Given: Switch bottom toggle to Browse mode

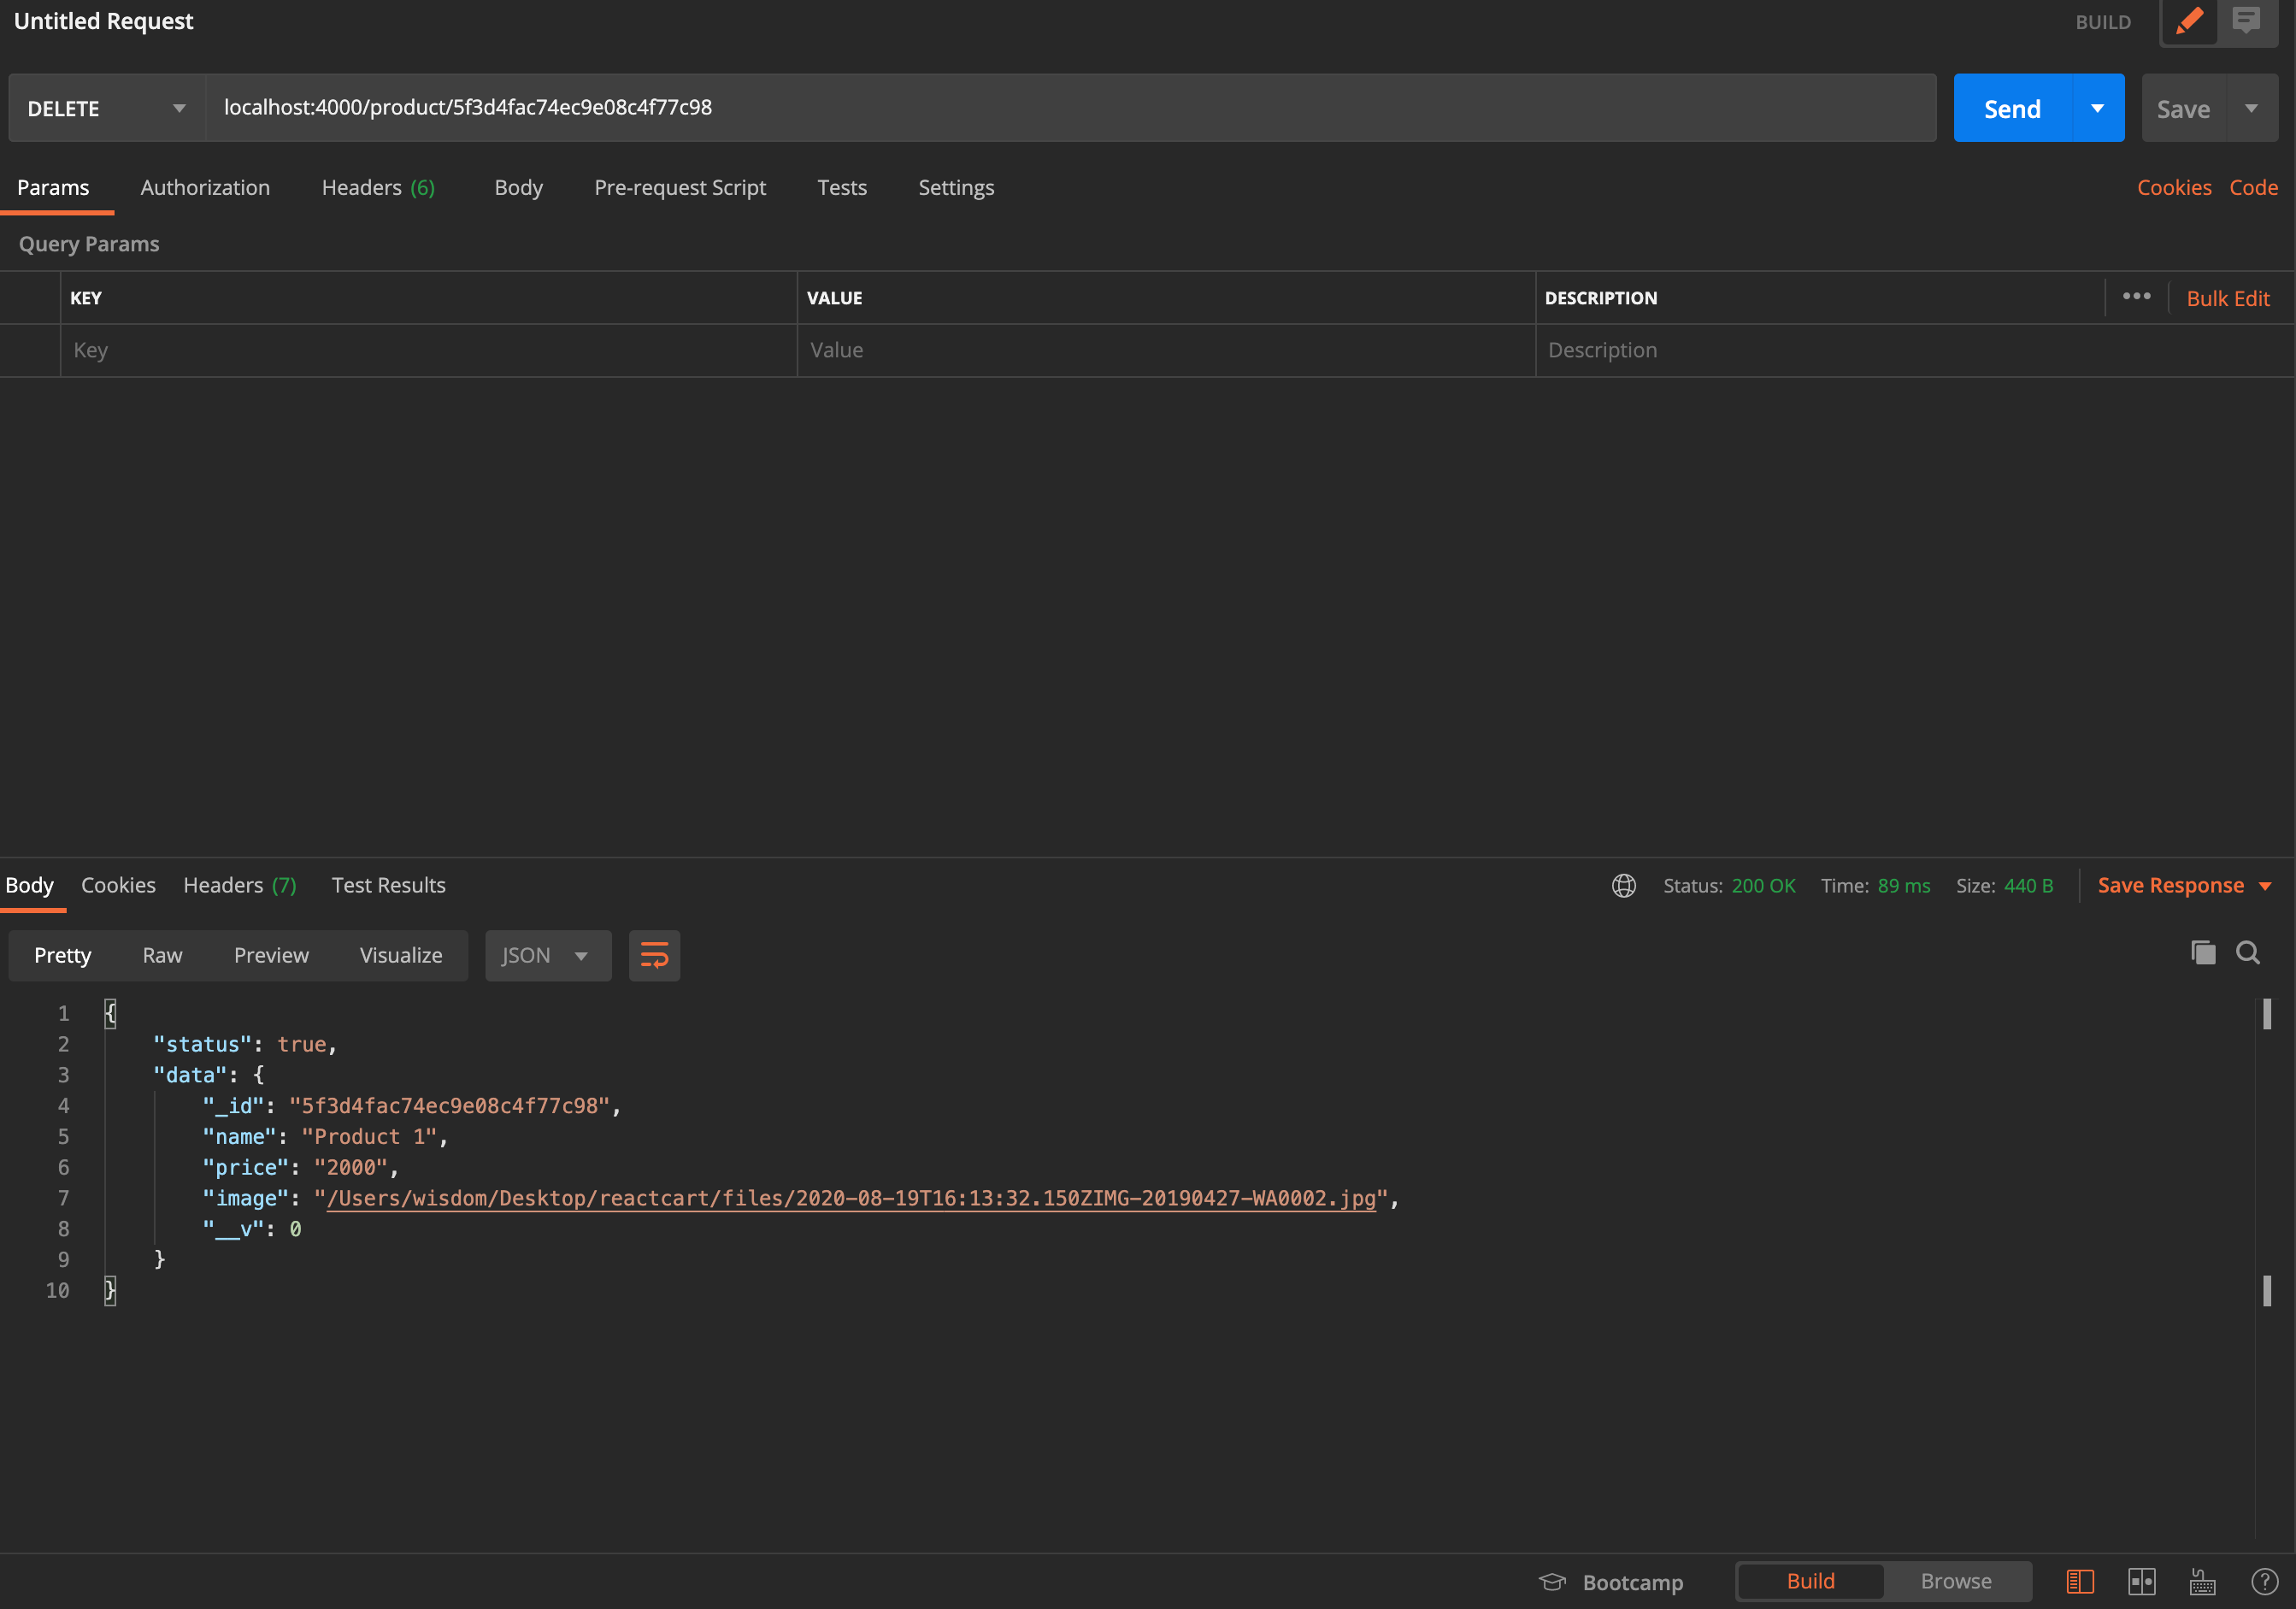Looking at the screenshot, I should (x=1955, y=1581).
